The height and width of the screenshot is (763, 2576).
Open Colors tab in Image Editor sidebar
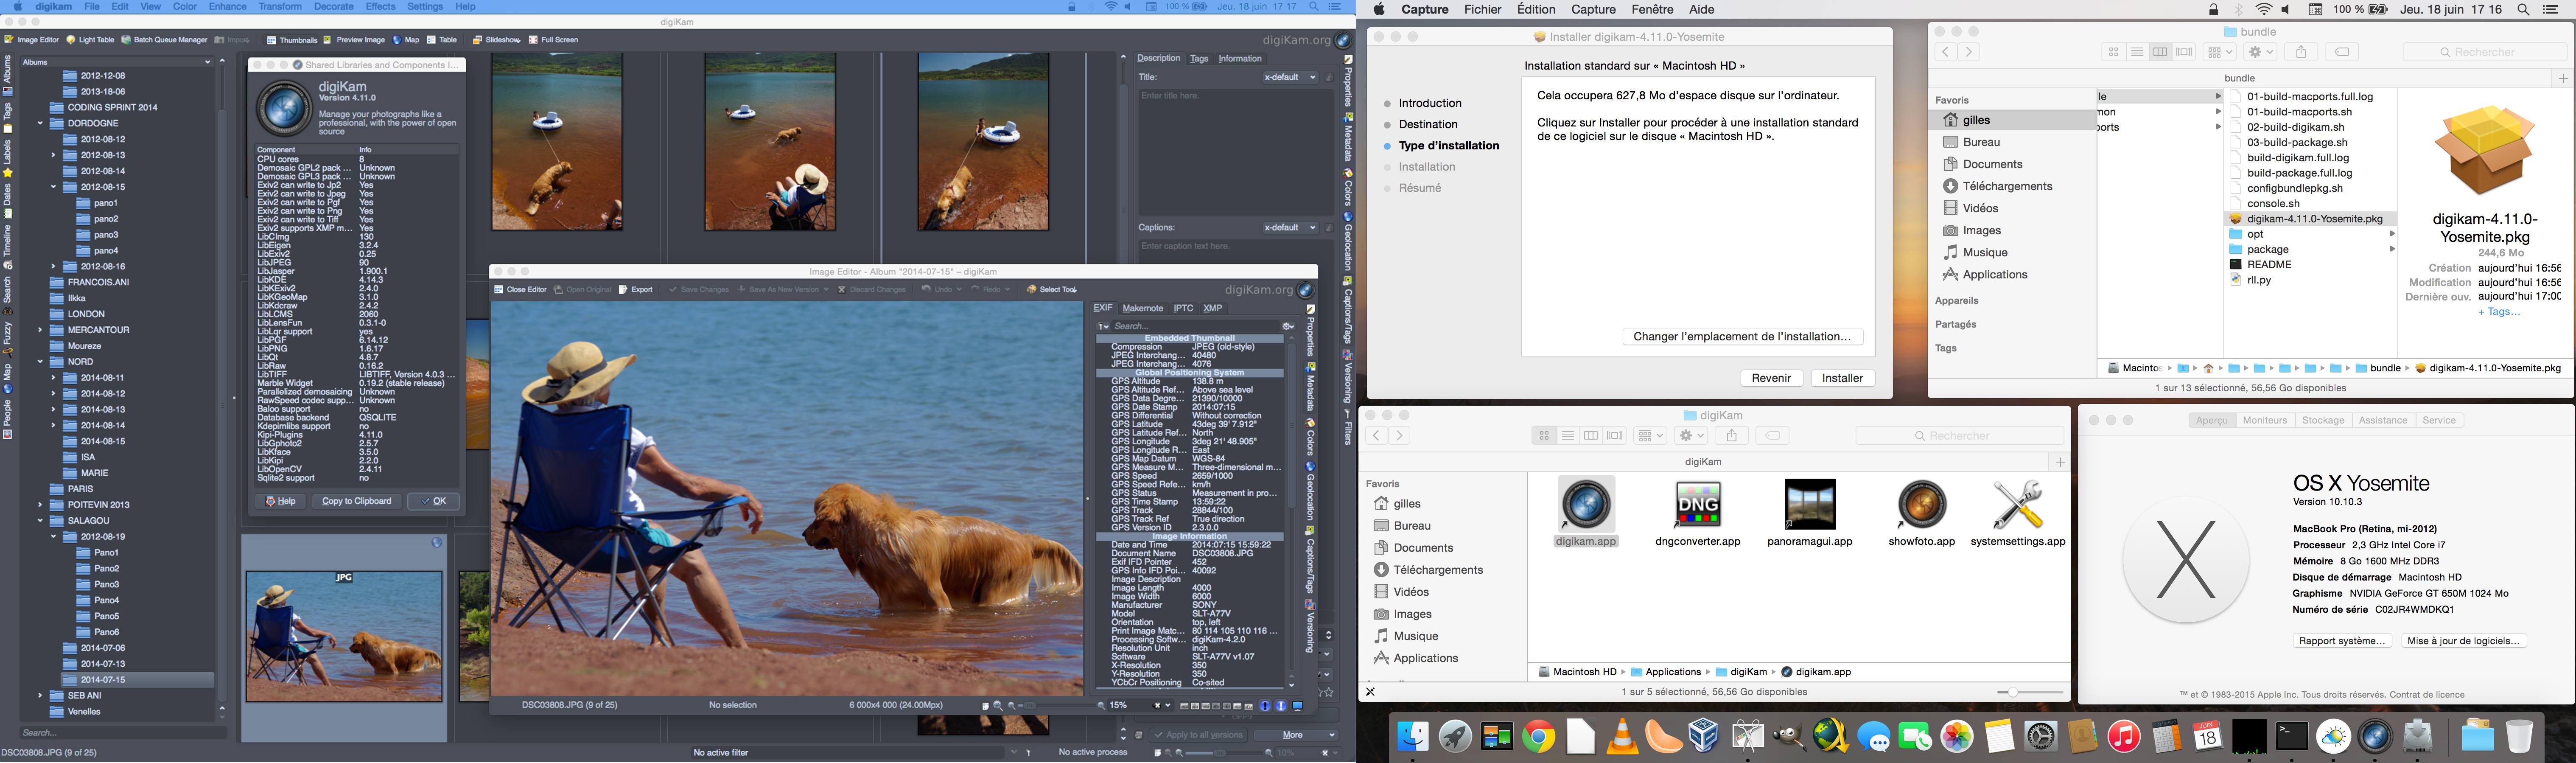coord(1310,438)
